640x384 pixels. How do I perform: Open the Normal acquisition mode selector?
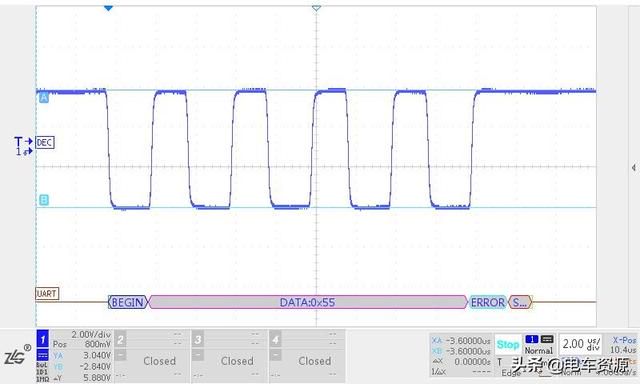539,345
